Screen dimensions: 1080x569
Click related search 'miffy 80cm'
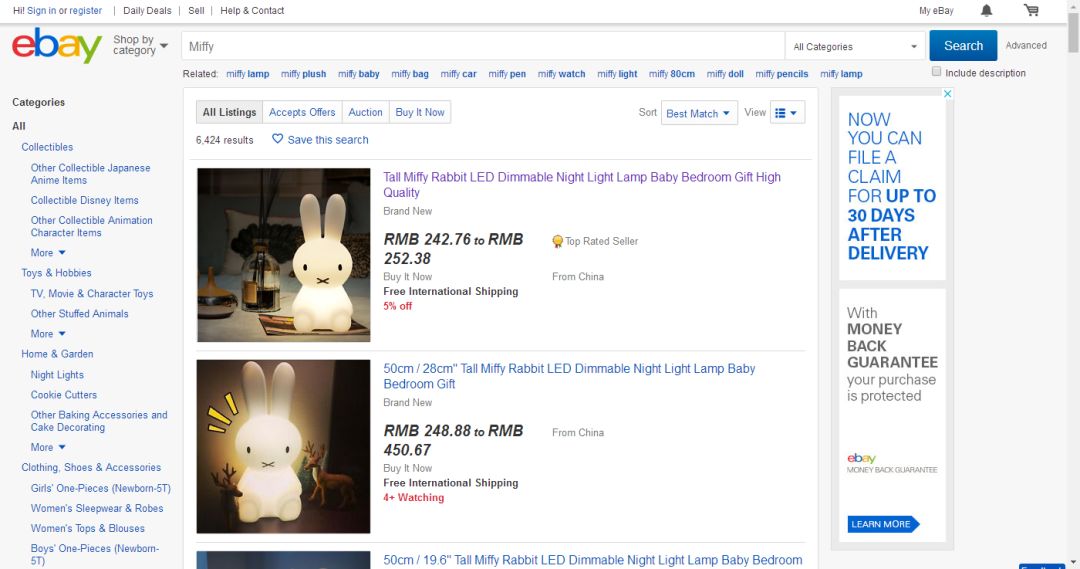(672, 74)
